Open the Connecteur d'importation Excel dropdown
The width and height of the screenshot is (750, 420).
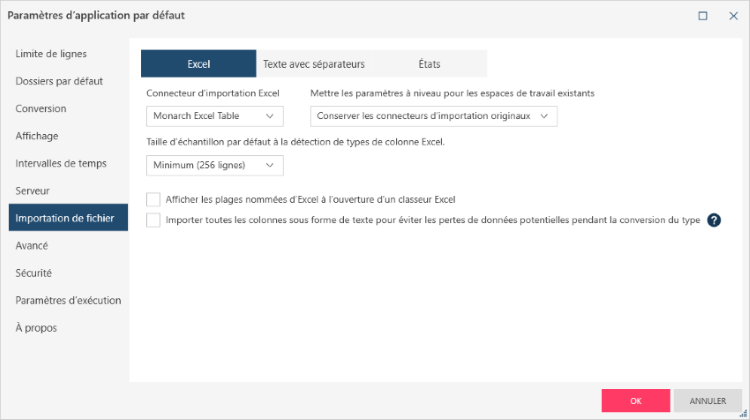click(214, 116)
